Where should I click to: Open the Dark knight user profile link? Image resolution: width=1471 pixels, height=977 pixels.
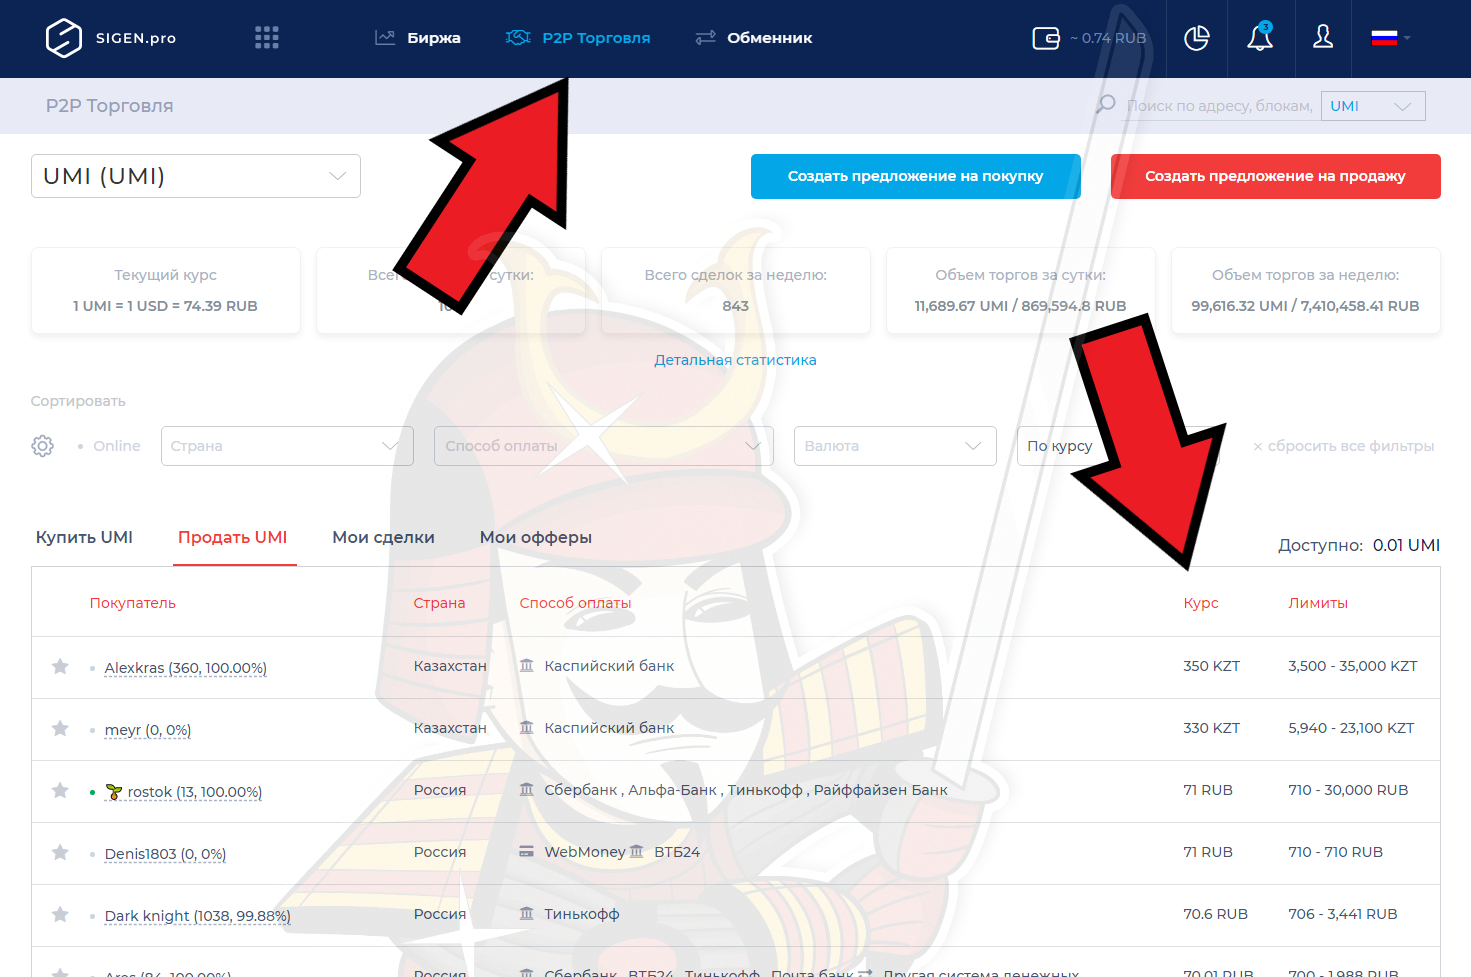(197, 916)
